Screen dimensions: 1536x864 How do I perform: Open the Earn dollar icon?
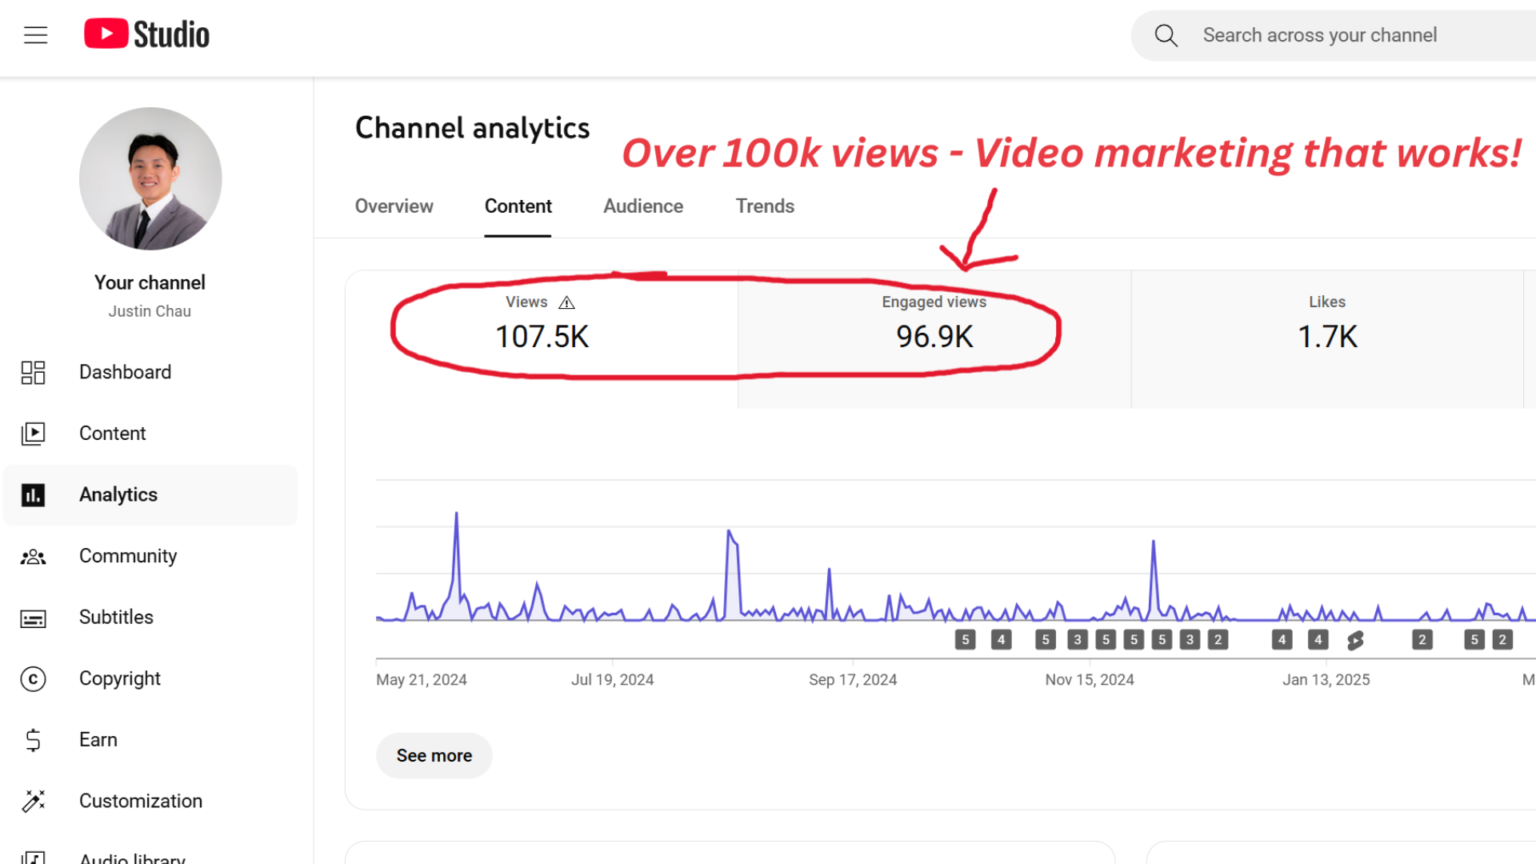pyautogui.click(x=33, y=740)
